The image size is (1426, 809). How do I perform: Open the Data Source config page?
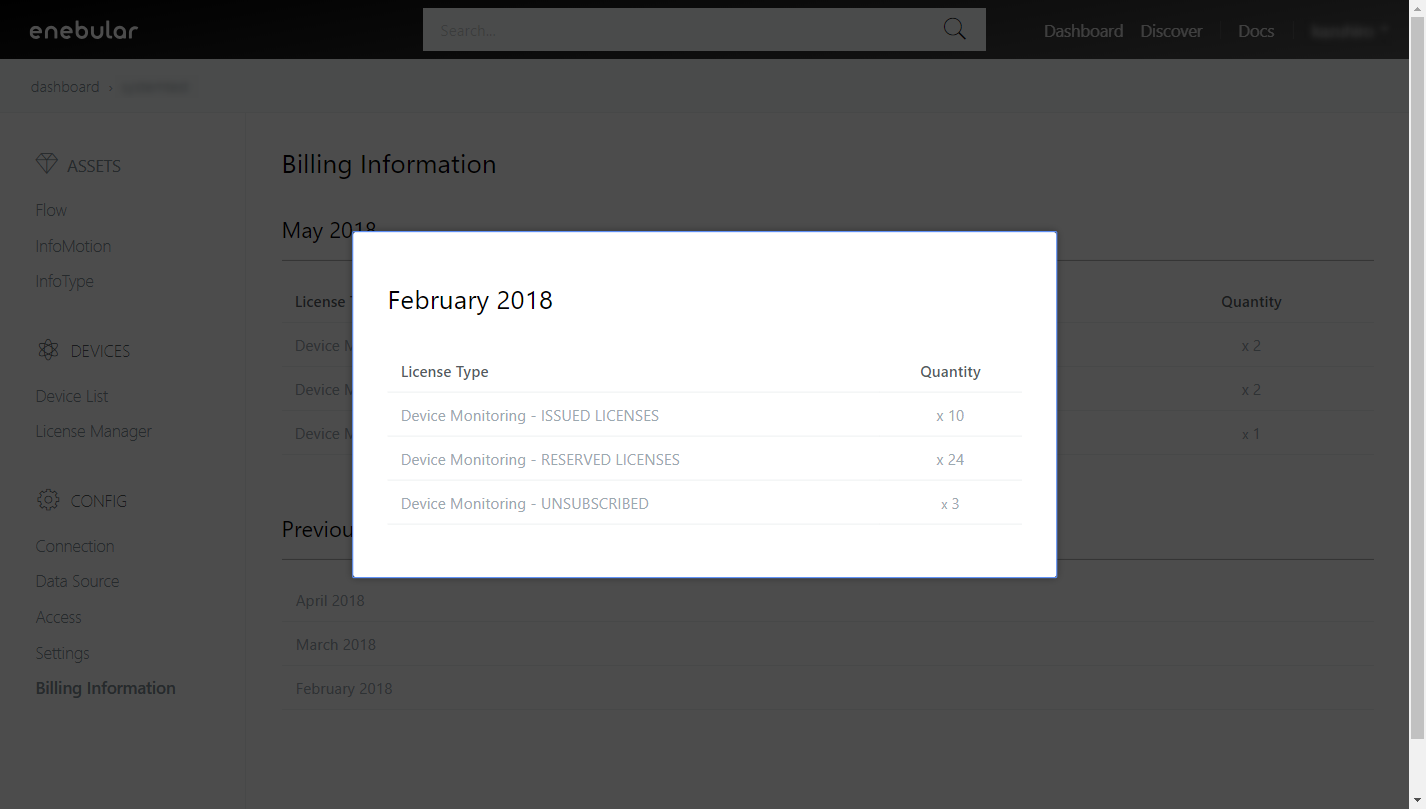tap(77, 581)
